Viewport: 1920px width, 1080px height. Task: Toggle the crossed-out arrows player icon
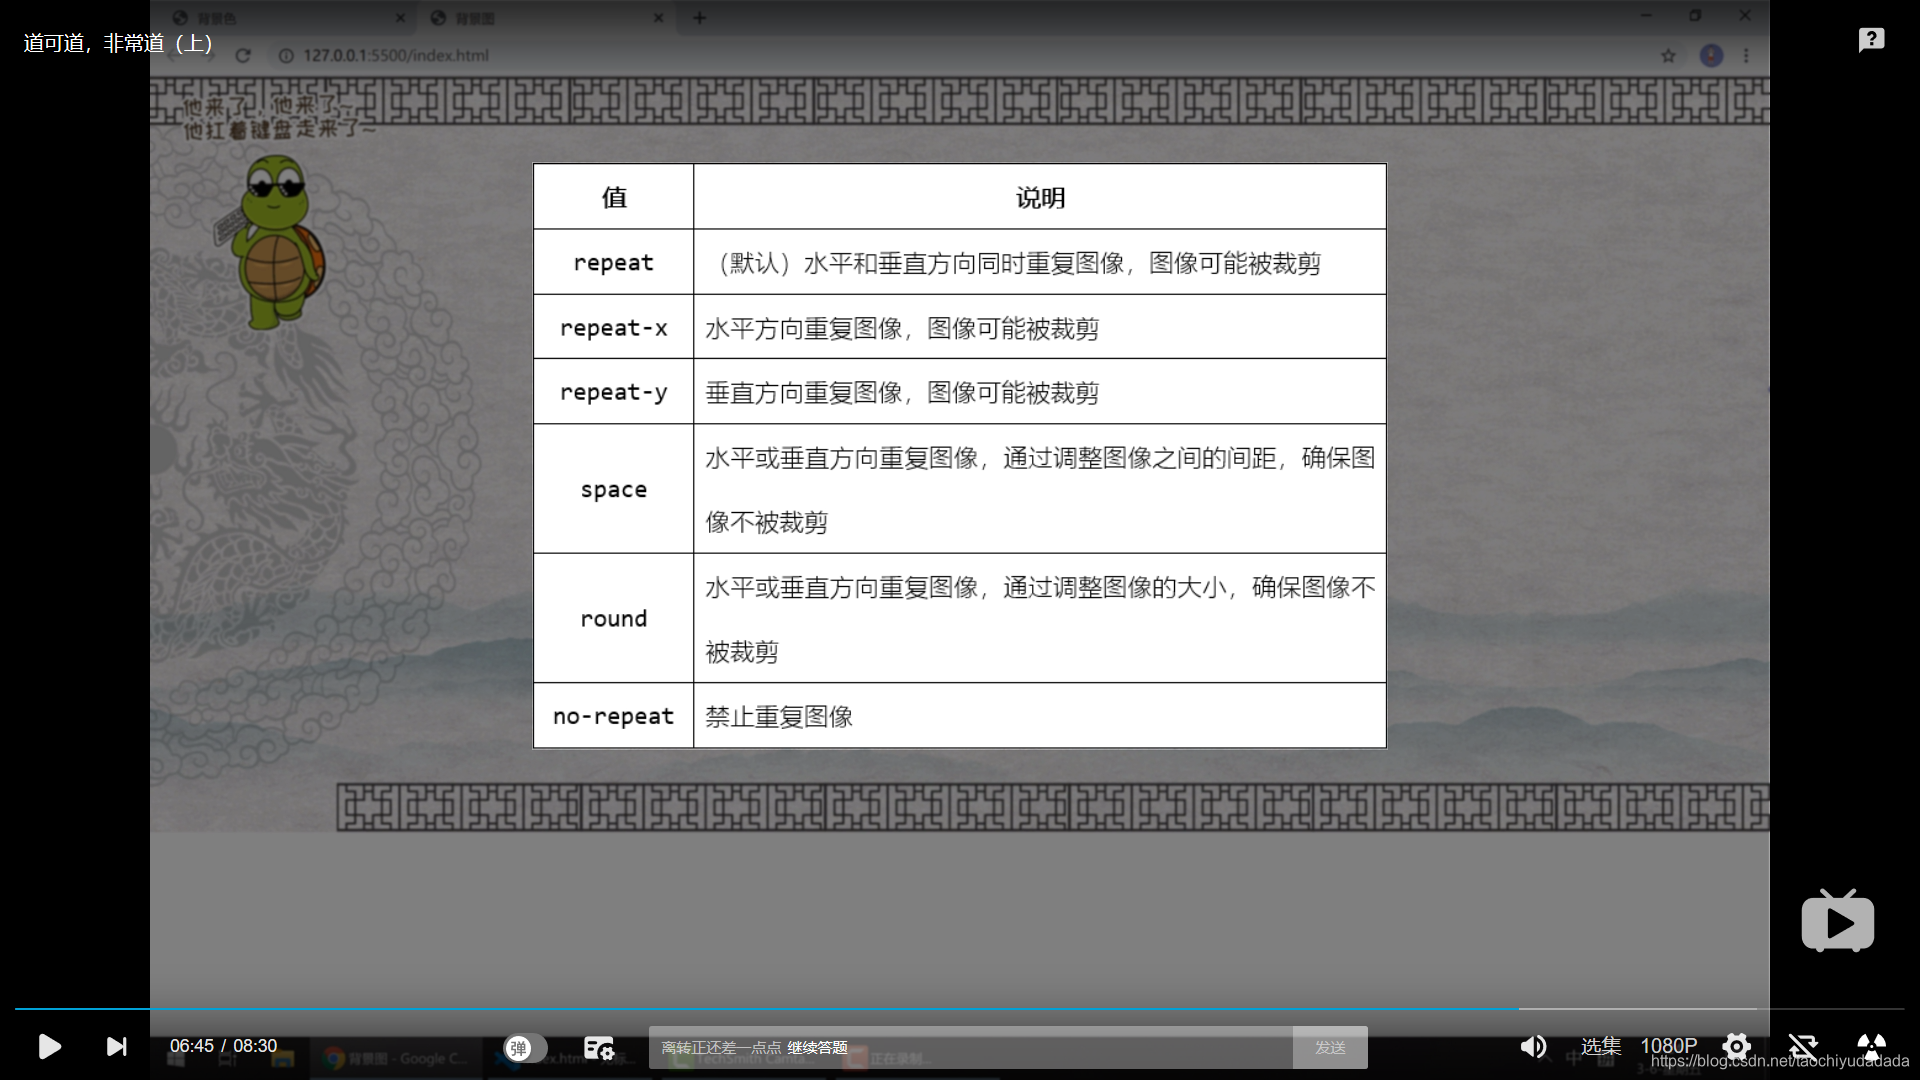tap(1803, 1046)
